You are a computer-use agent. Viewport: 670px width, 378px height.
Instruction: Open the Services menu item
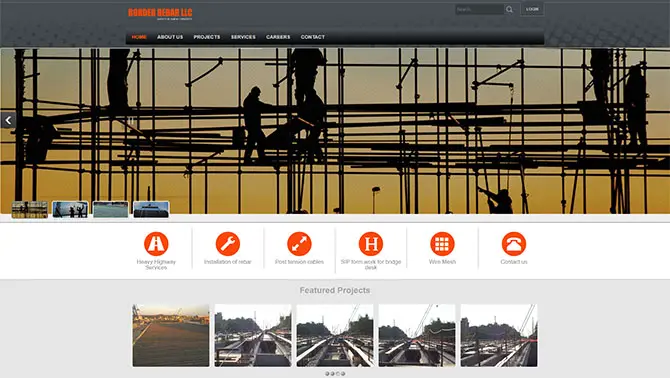point(243,37)
